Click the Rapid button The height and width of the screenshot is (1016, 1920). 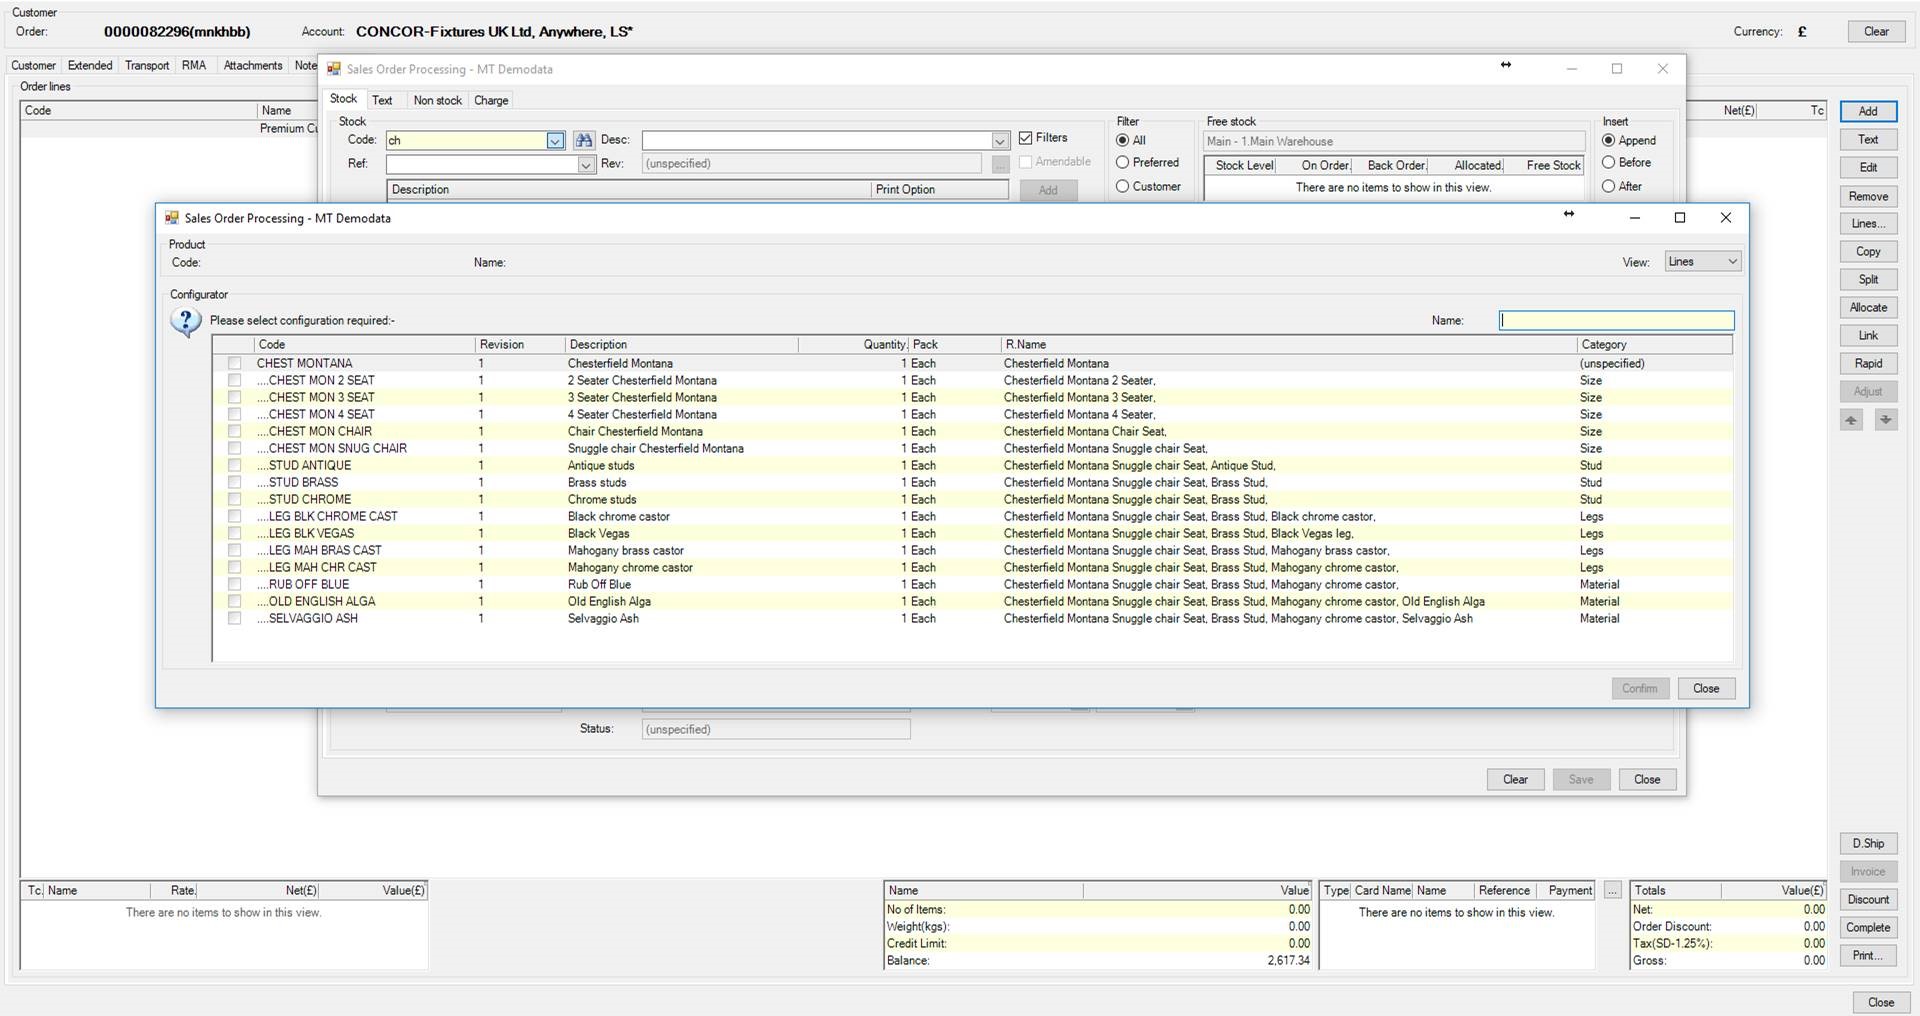pos(1868,363)
